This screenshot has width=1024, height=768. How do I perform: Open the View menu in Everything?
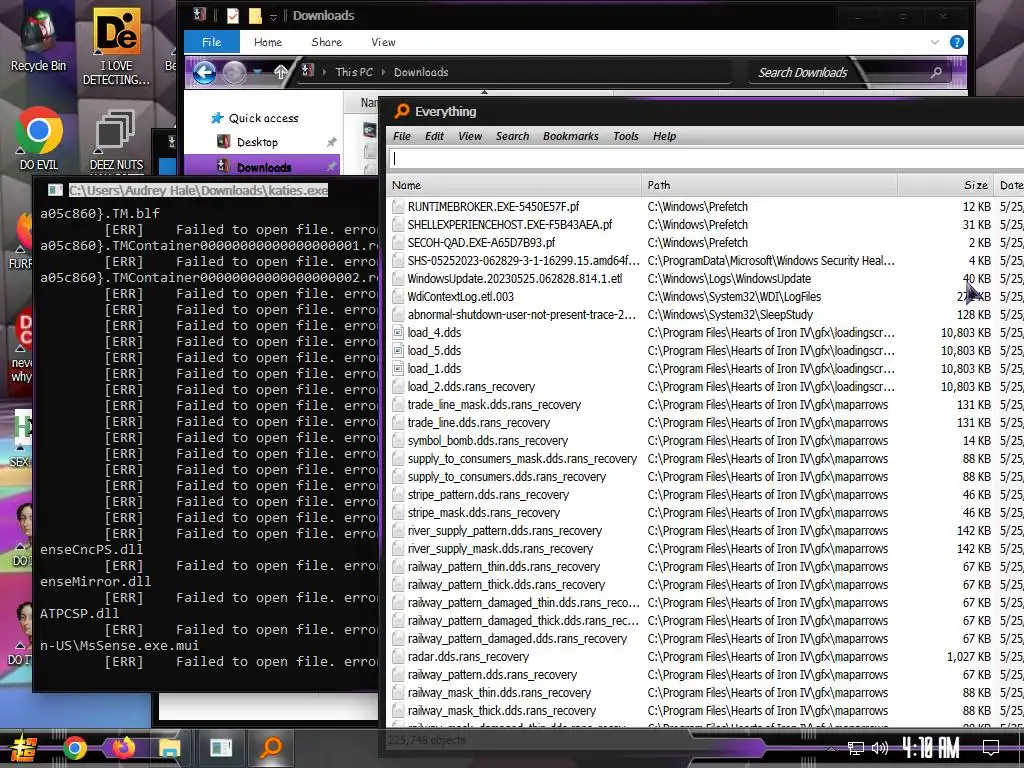470,136
